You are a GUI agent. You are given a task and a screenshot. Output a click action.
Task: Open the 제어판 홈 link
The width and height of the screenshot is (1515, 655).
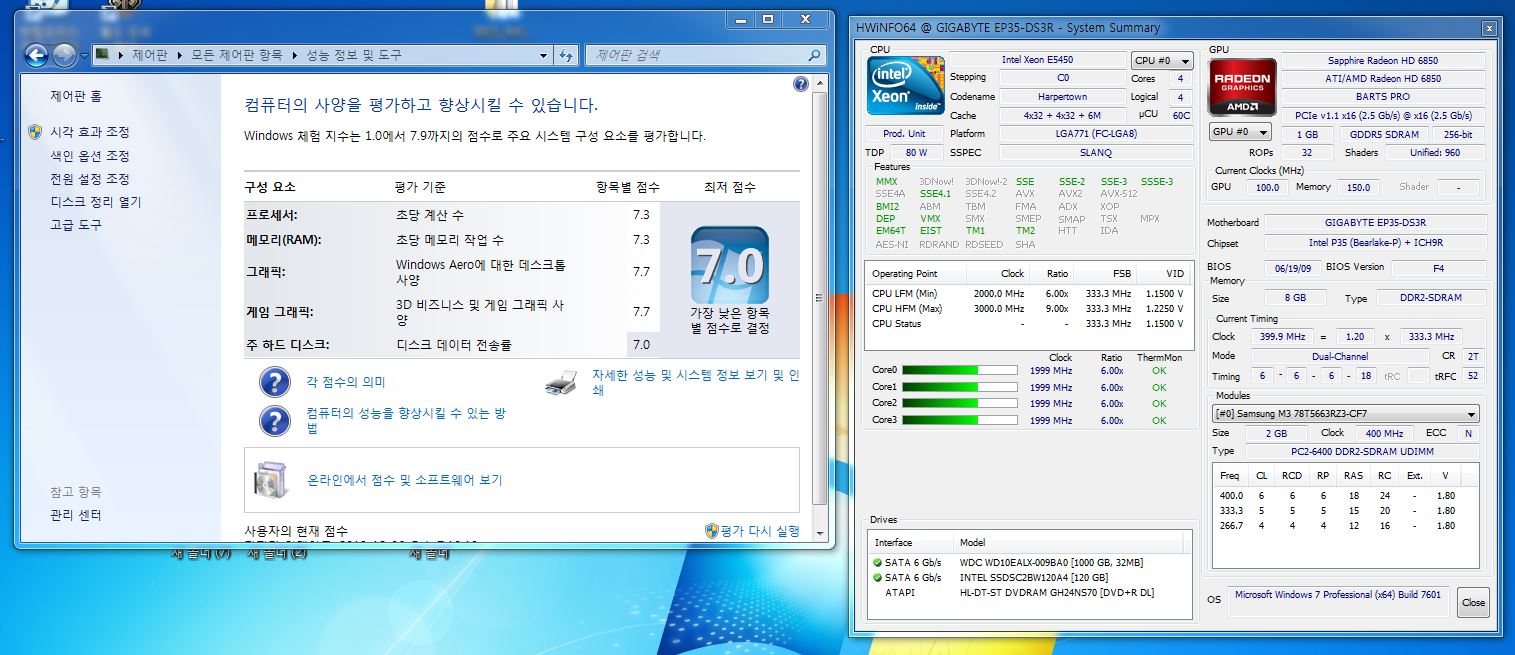point(76,96)
